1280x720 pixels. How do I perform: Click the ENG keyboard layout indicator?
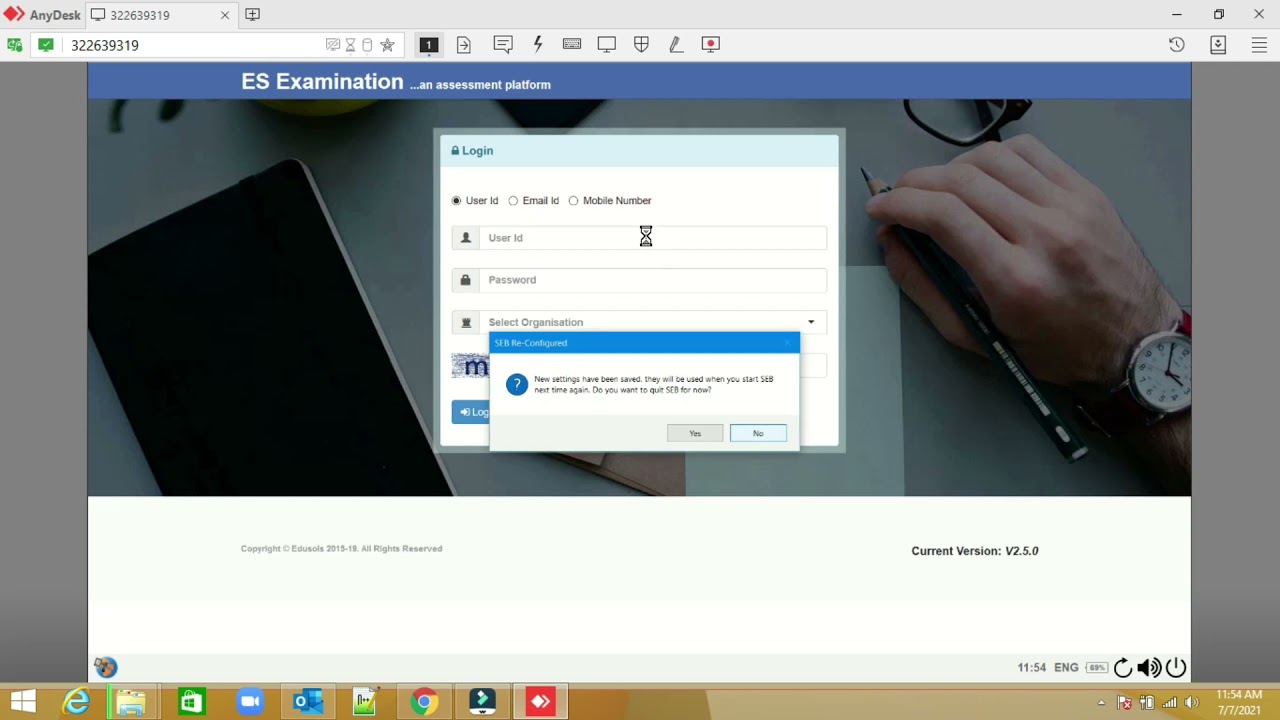click(x=1066, y=668)
